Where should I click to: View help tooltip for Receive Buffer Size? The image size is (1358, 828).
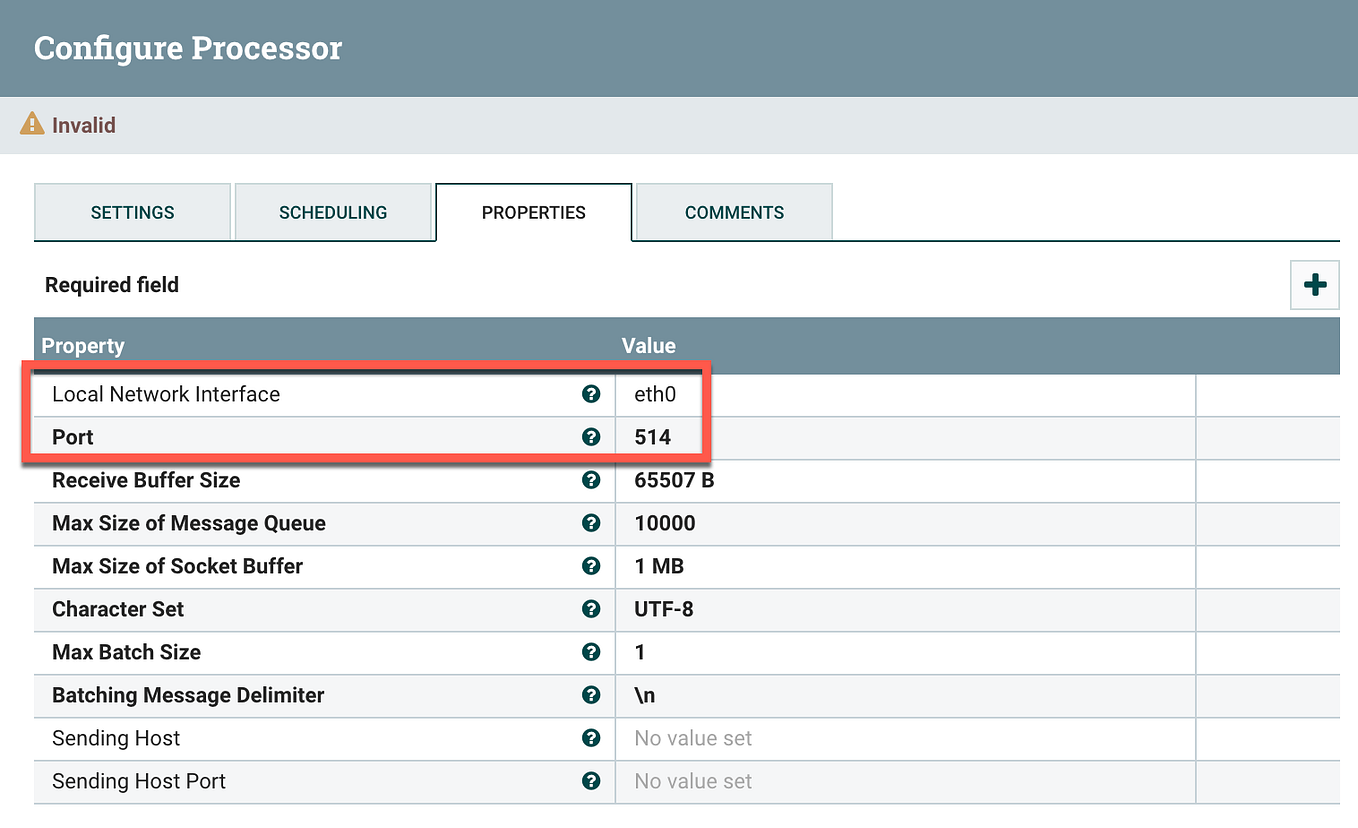(591, 480)
